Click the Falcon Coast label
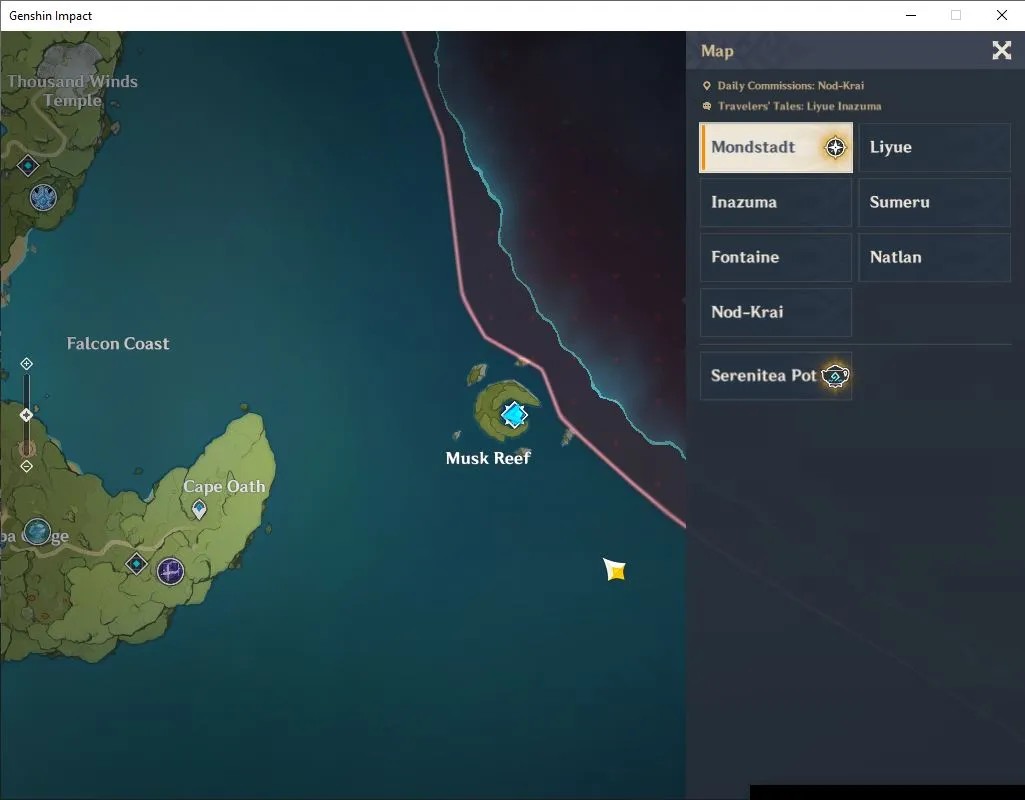 [x=118, y=344]
